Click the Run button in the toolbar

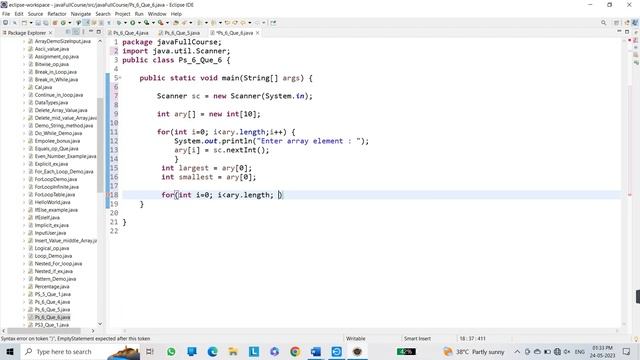pos(133,23)
